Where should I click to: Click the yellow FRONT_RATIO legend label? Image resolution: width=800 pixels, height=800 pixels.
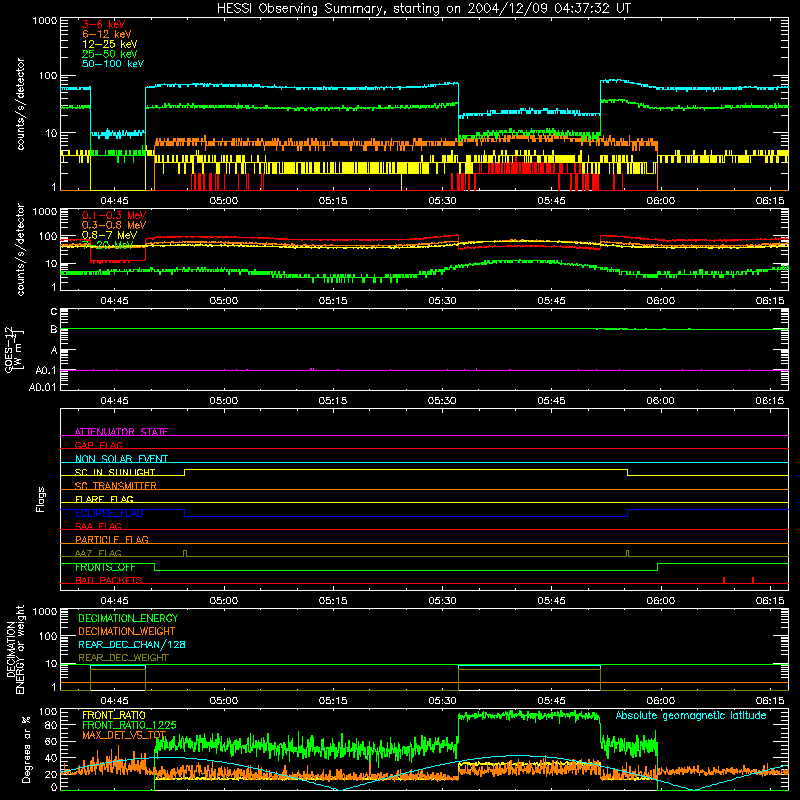click(114, 715)
